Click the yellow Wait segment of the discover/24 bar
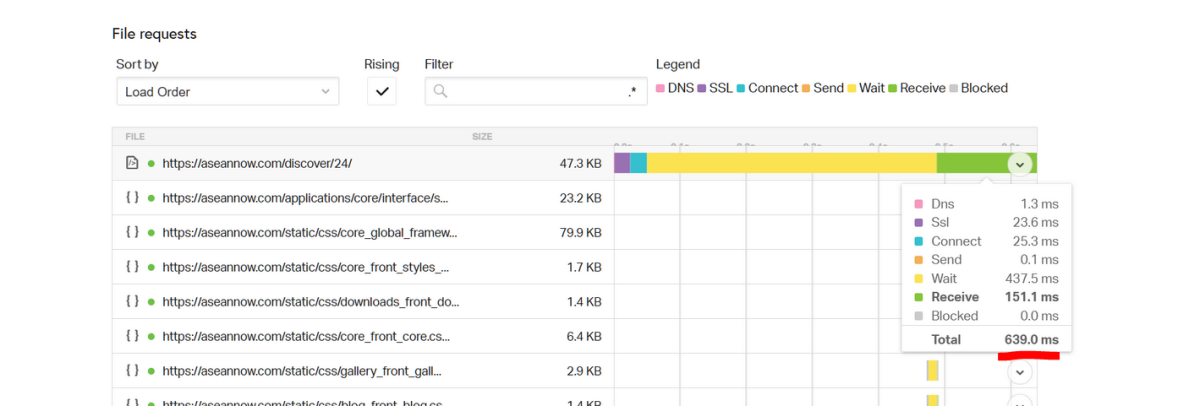This screenshot has height=406, width=1200. click(790, 163)
